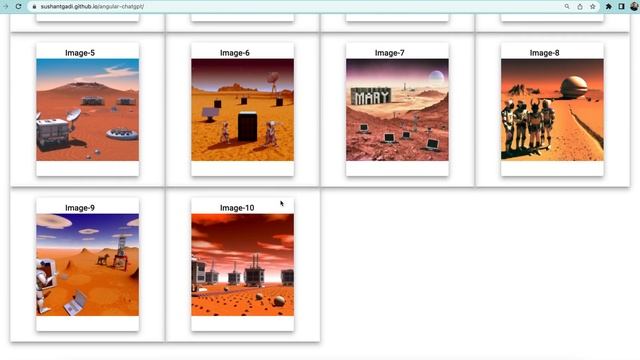Open the extensions puzzle icon
The width and height of the screenshot is (640, 360).
[x=609, y=7]
